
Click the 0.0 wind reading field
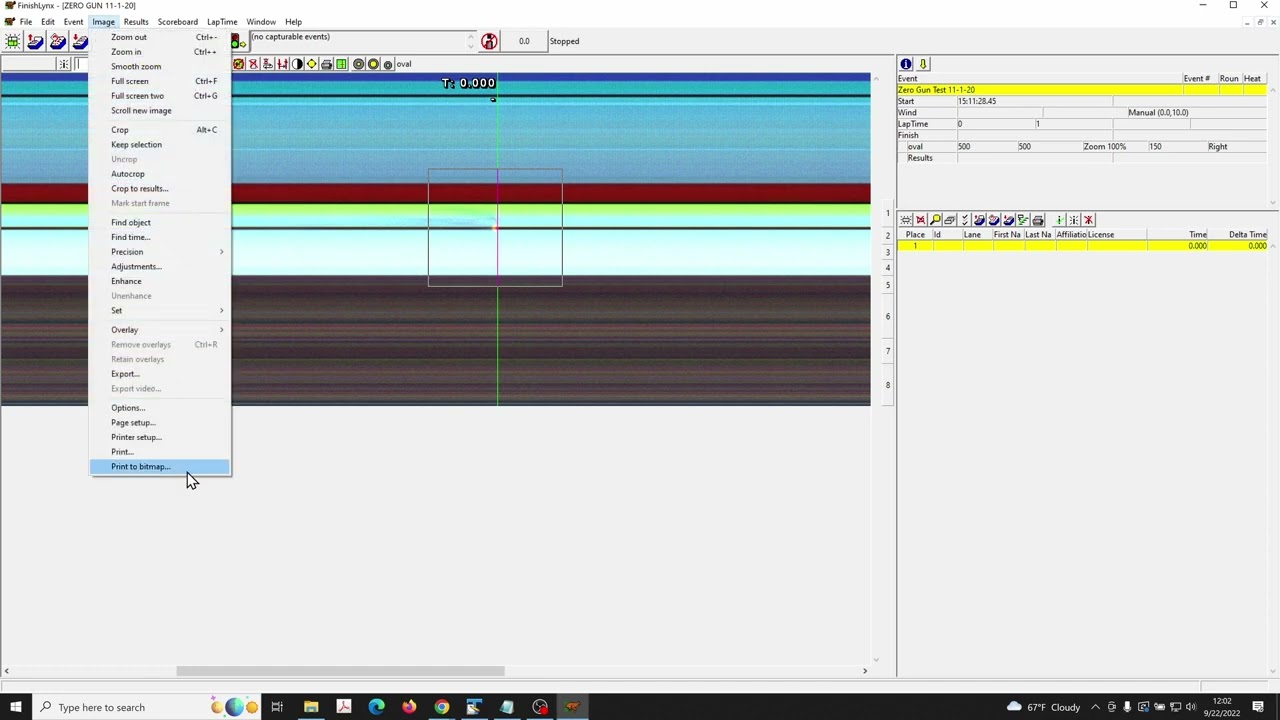[x=524, y=41]
